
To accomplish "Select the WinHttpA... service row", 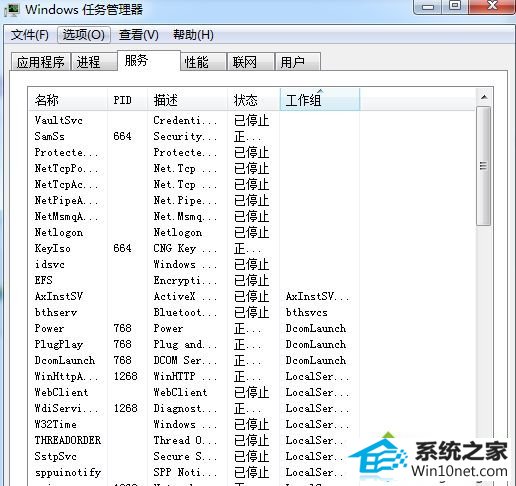I will [x=252, y=376].
